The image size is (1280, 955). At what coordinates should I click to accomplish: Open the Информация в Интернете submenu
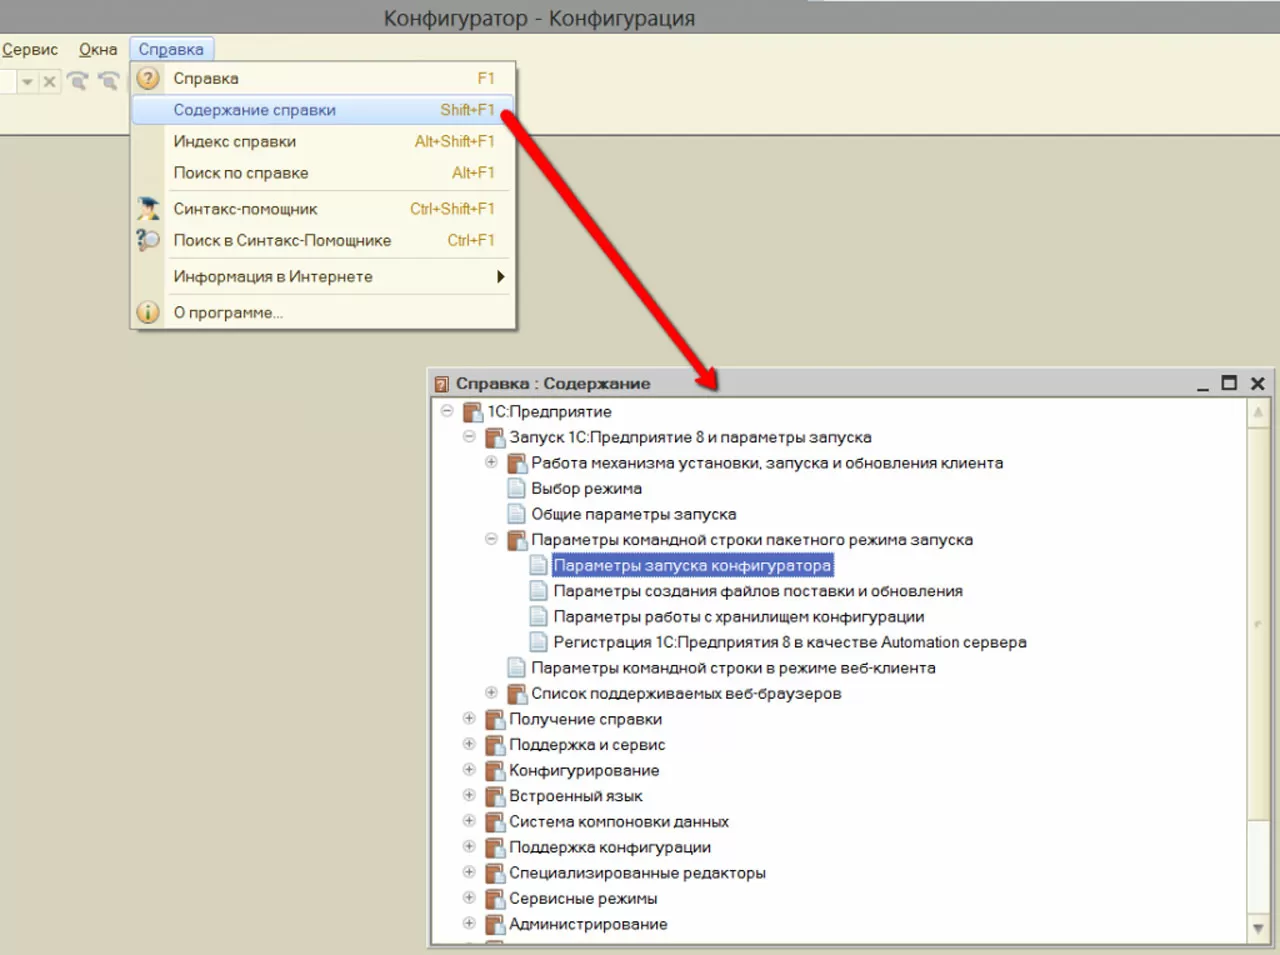click(323, 277)
